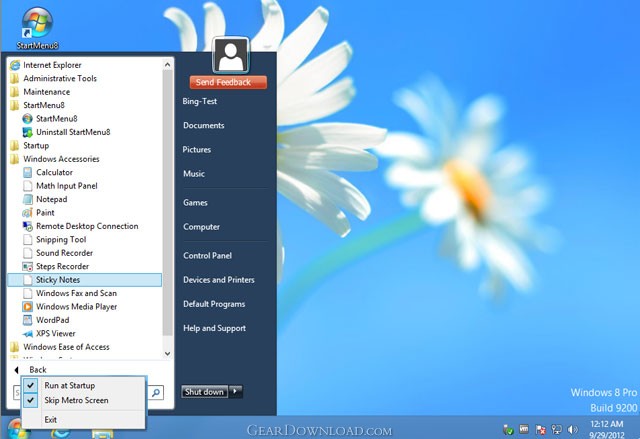Screen dimensions: 640x439
Task: Click the volume speaker tray icon
Action: point(573,430)
